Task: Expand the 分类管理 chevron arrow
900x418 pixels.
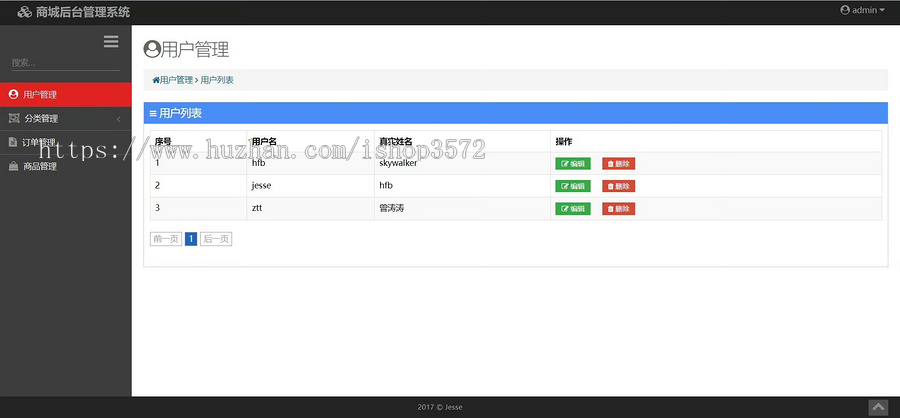Action: pos(118,119)
